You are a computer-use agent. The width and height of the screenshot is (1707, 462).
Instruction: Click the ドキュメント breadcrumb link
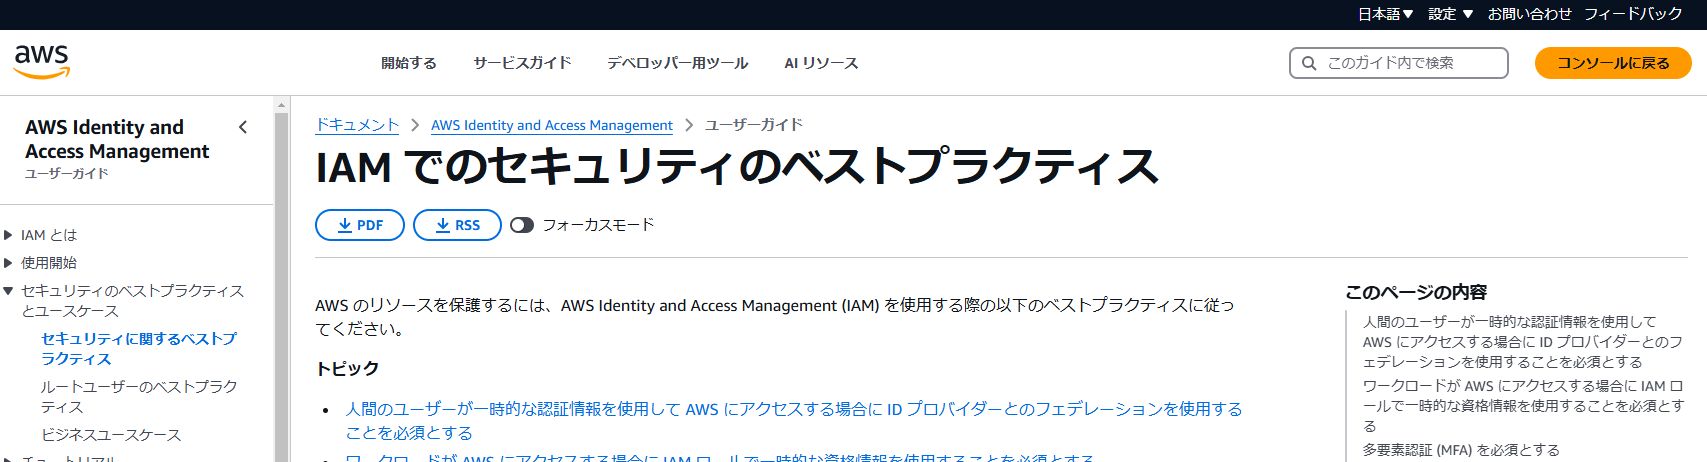(357, 125)
